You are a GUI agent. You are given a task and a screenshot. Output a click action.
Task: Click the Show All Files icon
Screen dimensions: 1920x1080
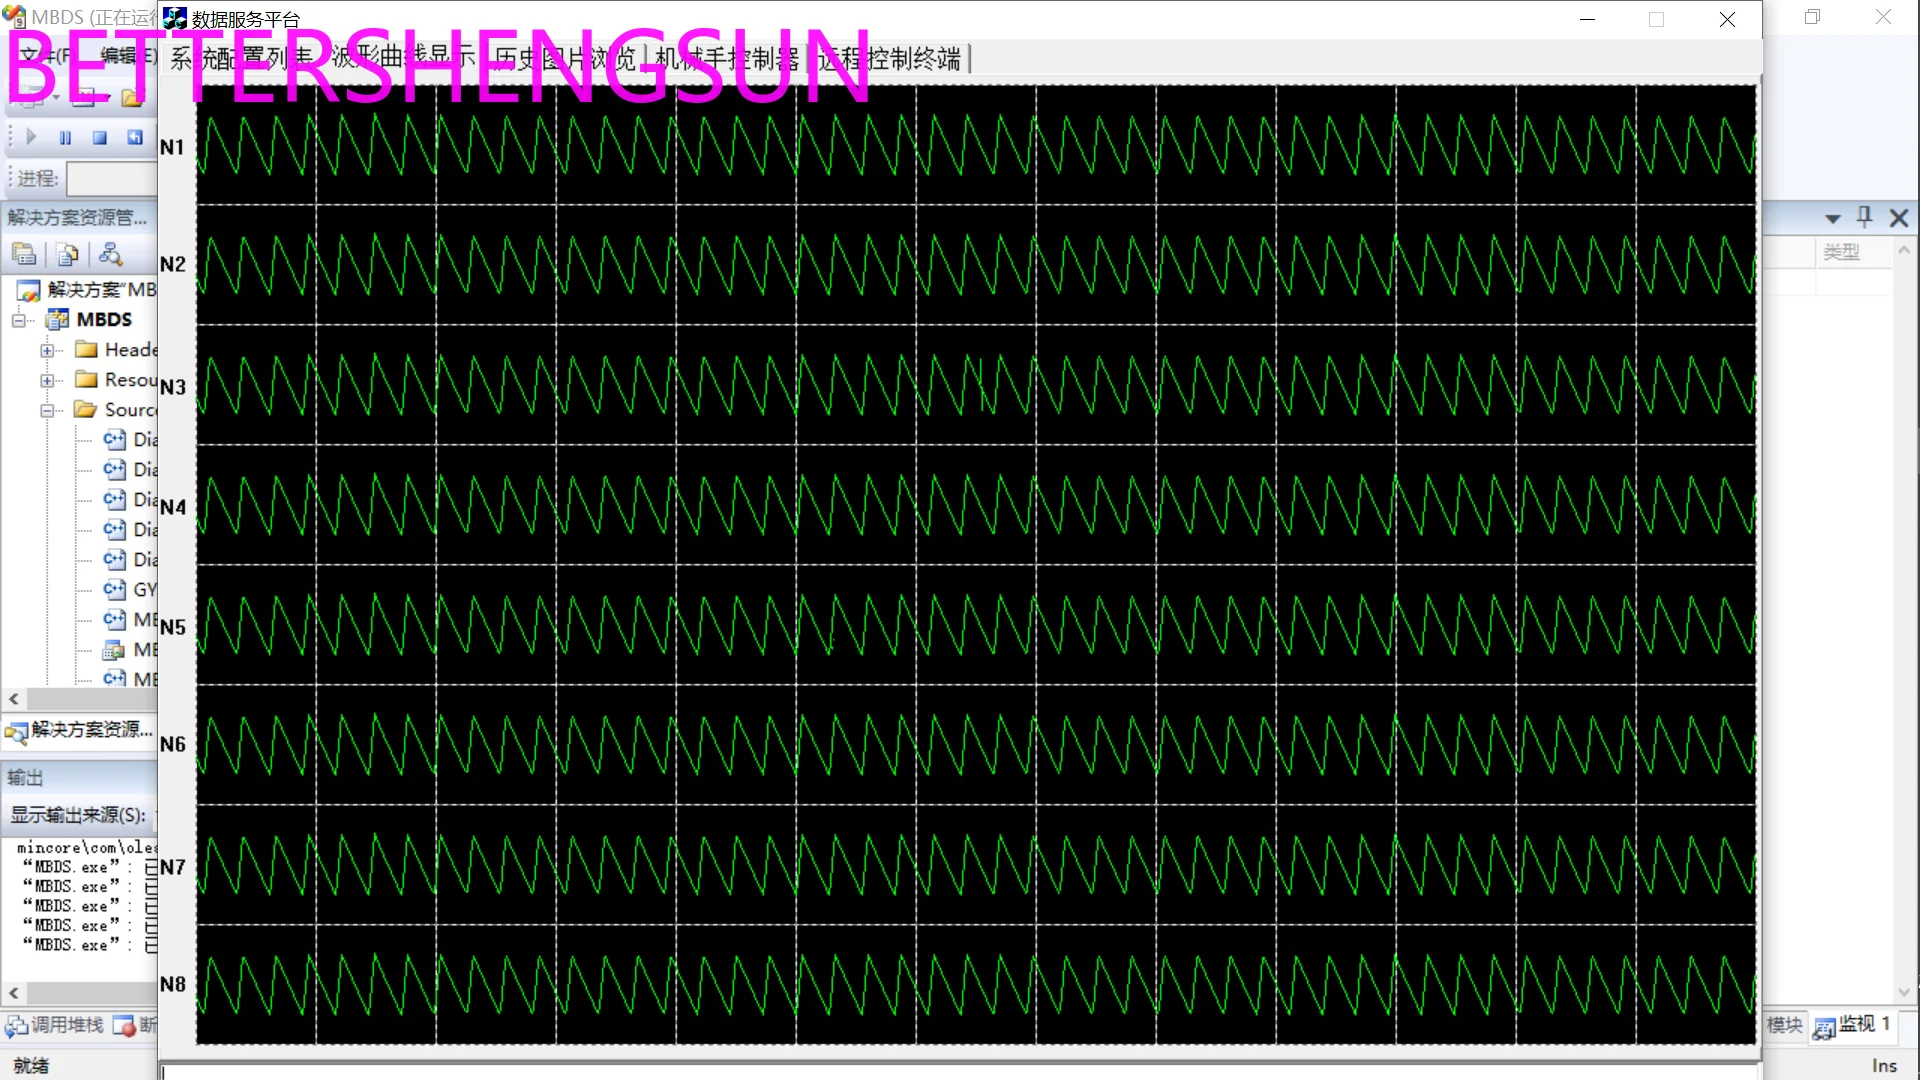point(68,255)
